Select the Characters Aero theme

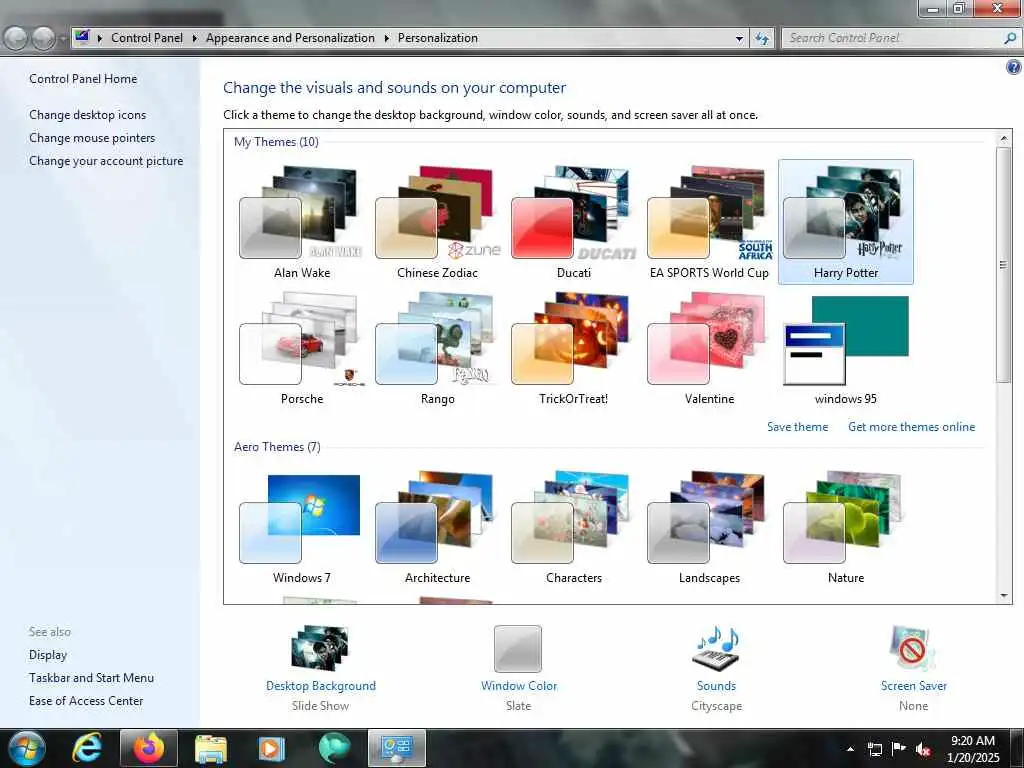tap(573, 528)
